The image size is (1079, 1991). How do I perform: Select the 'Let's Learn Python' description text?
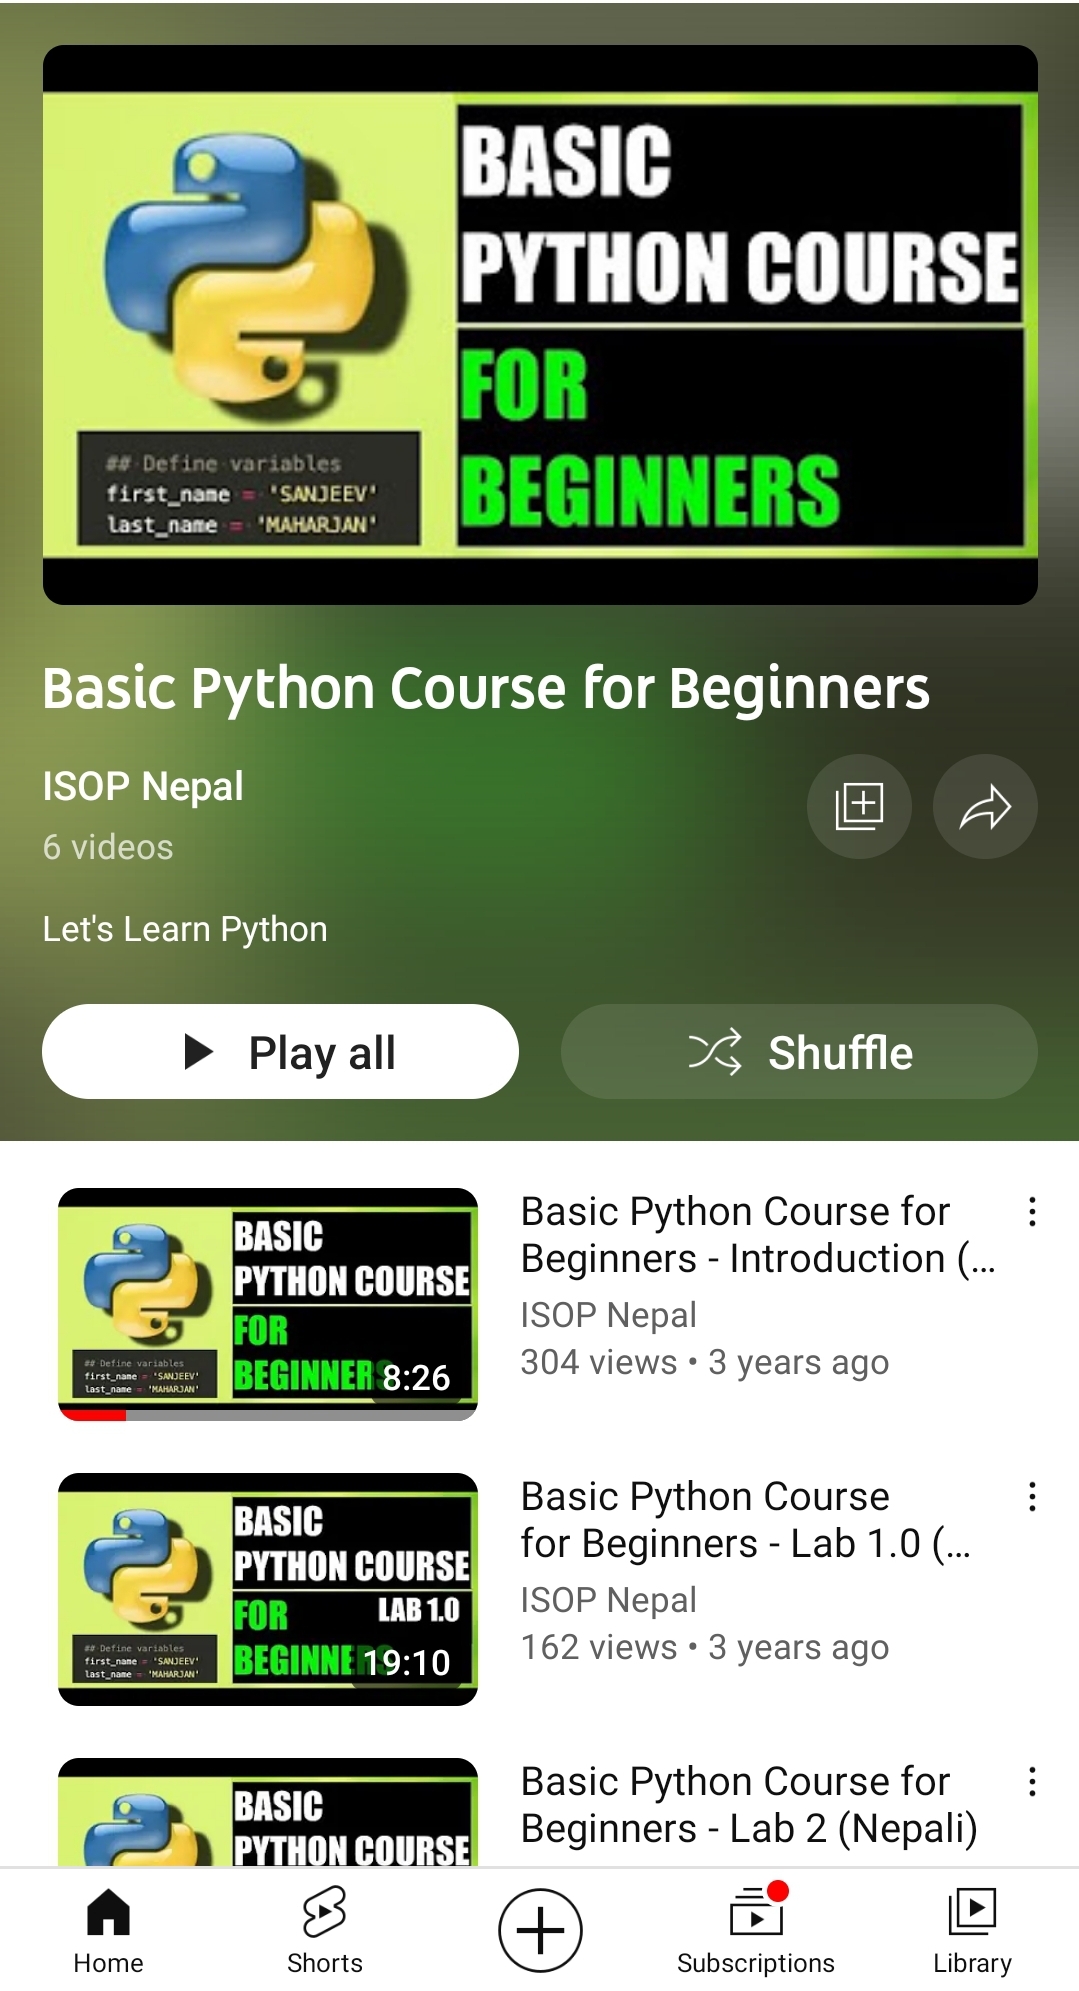[x=185, y=929]
